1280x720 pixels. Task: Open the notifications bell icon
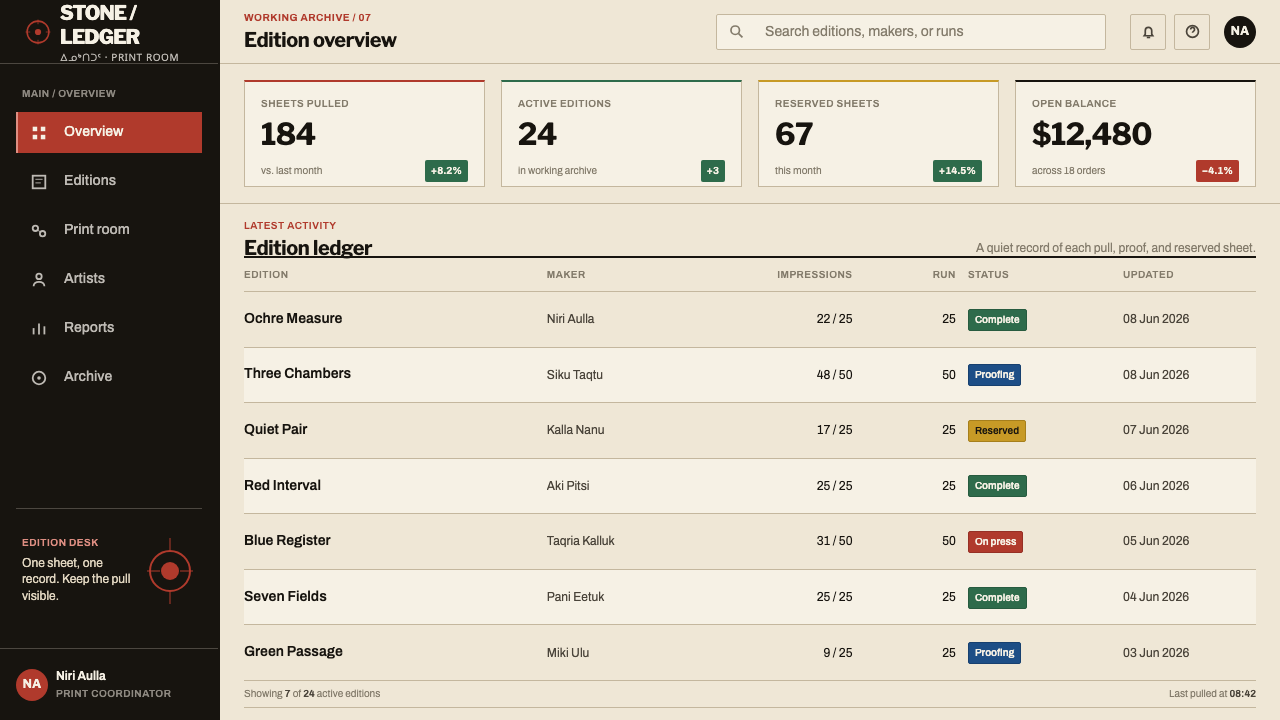click(1148, 32)
